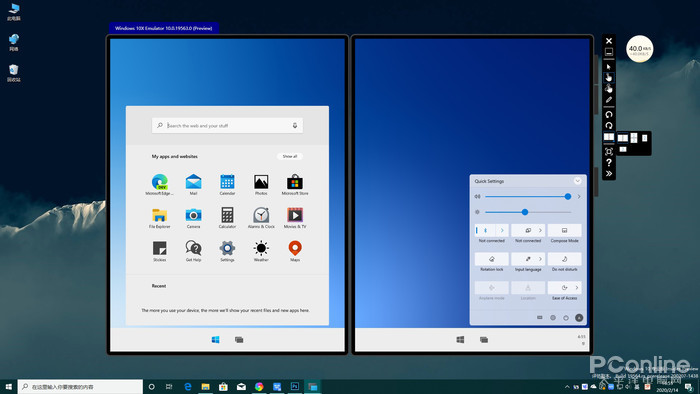This screenshot has width=700, height=394.
Task: Focus the web and stuff search box
Action: click(227, 125)
